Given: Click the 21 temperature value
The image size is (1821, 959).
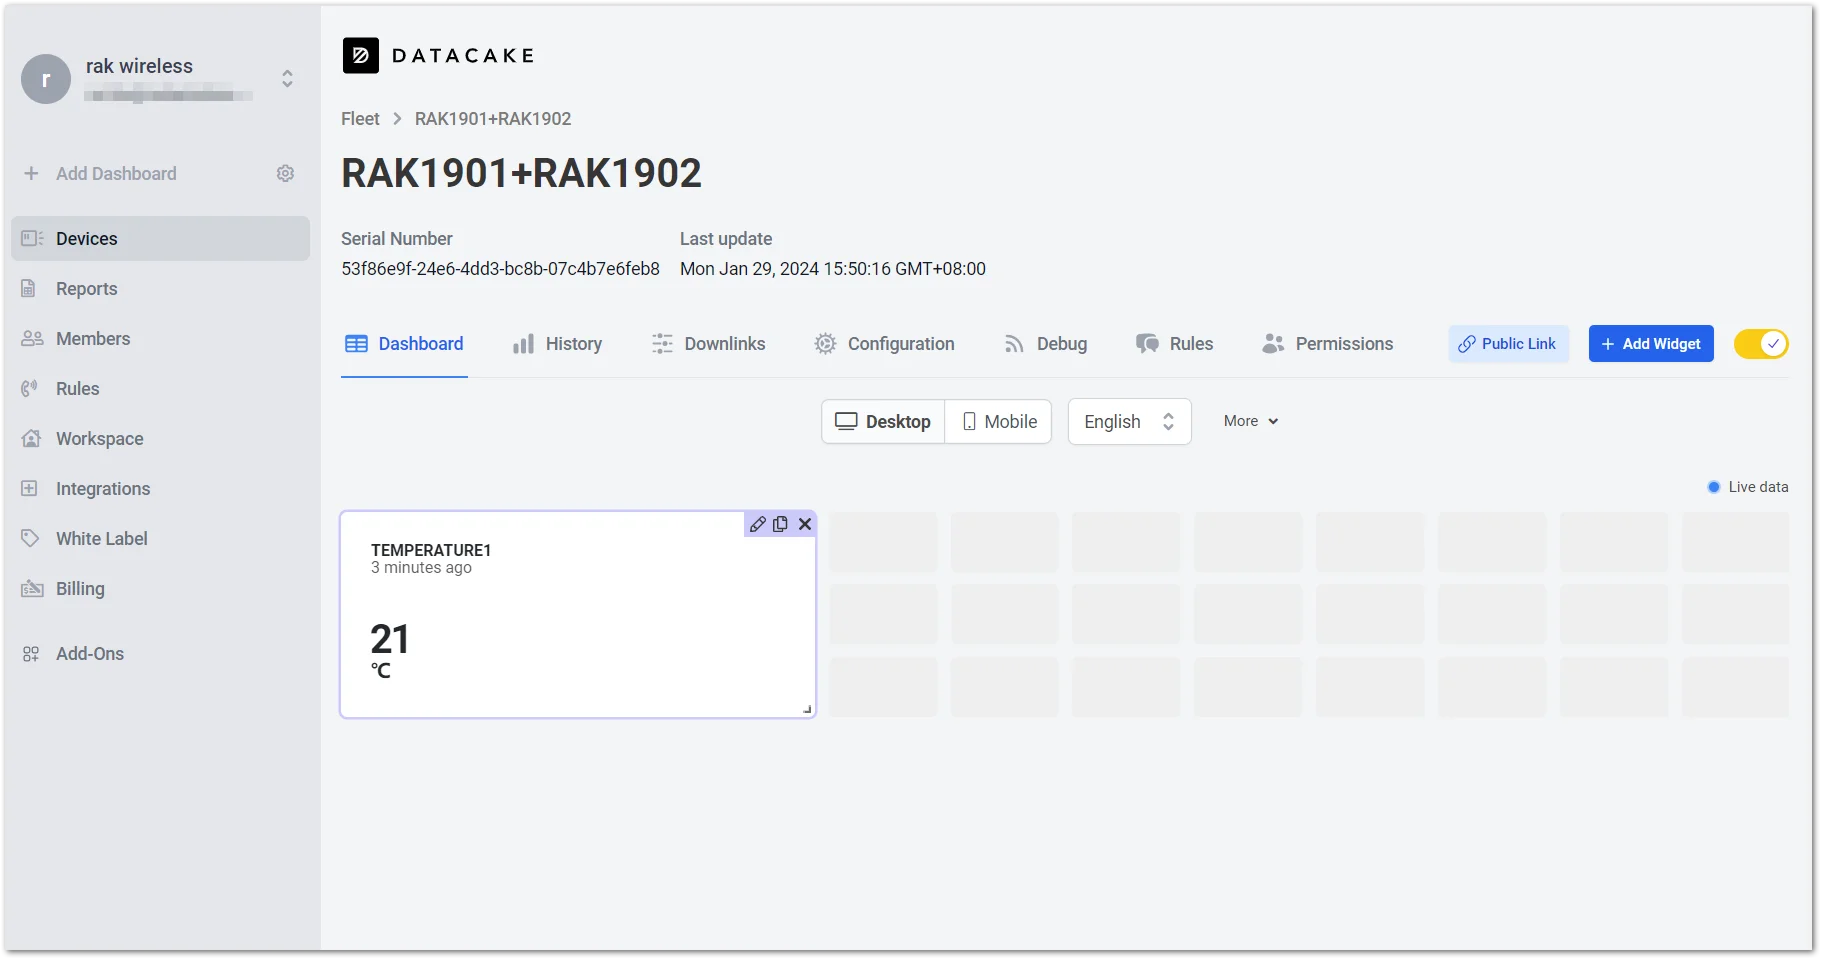Looking at the screenshot, I should pos(390,640).
